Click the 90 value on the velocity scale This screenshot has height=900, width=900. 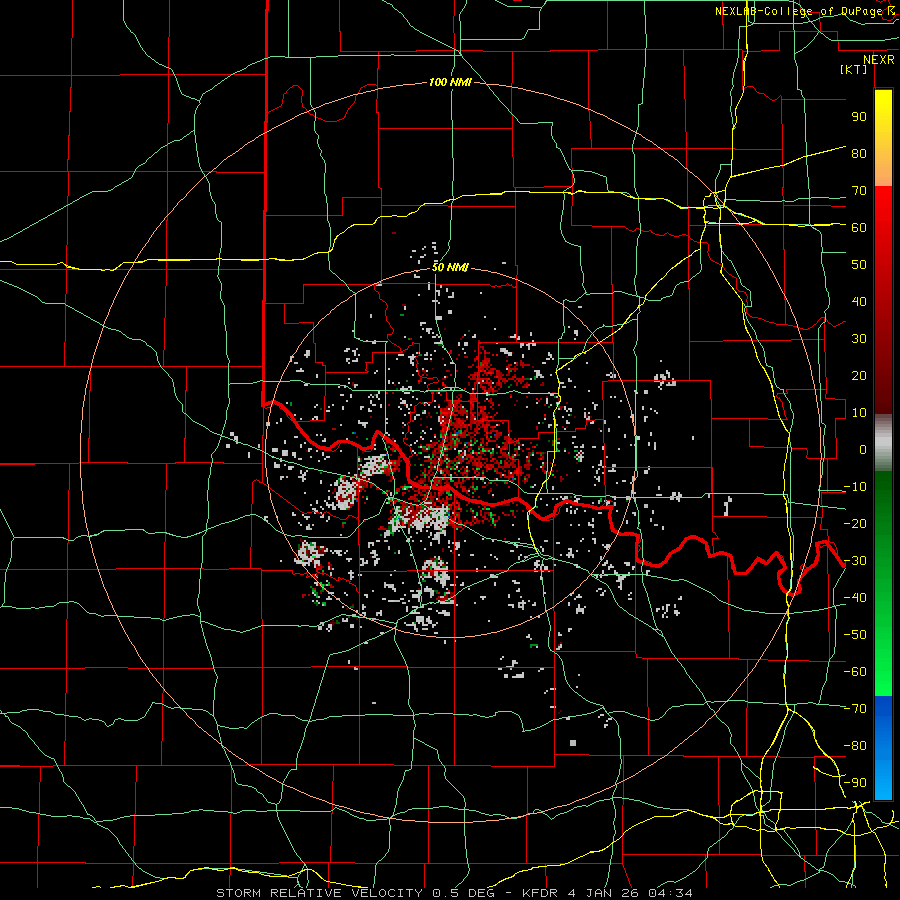pyautogui.click(x=859, y=117)
